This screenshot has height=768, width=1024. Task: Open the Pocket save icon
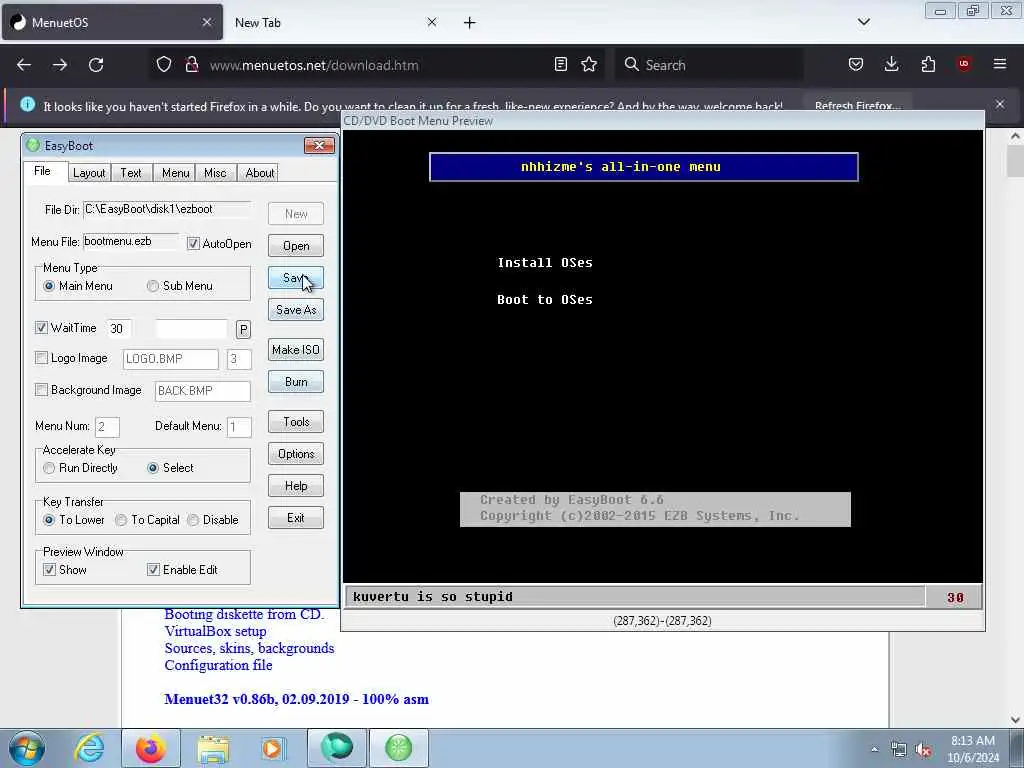pos(856,65)
